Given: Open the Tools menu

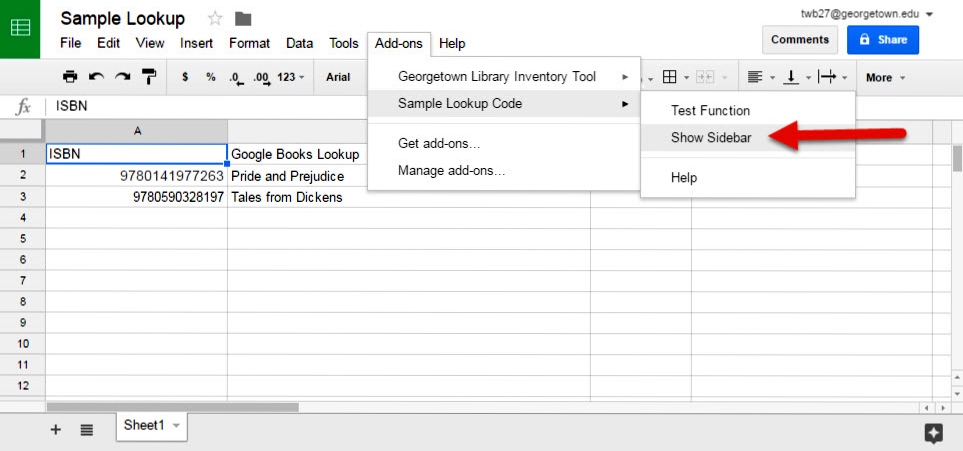Looking at the screenshot, I should coord(344,43).
